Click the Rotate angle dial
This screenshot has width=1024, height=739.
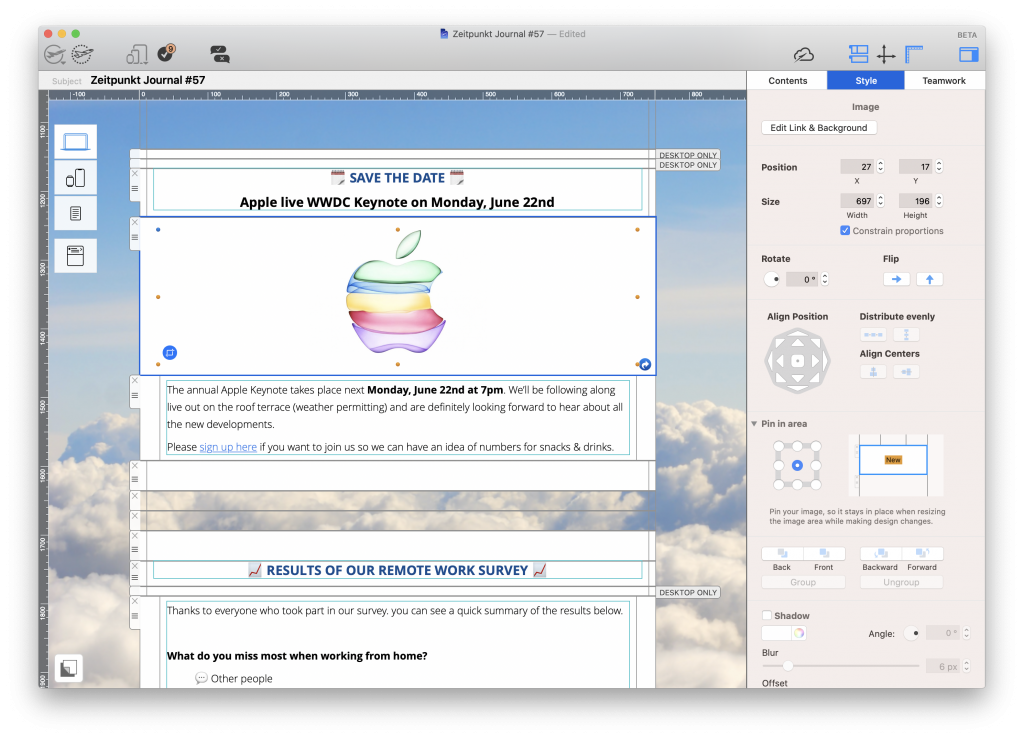tap(772, 279)
